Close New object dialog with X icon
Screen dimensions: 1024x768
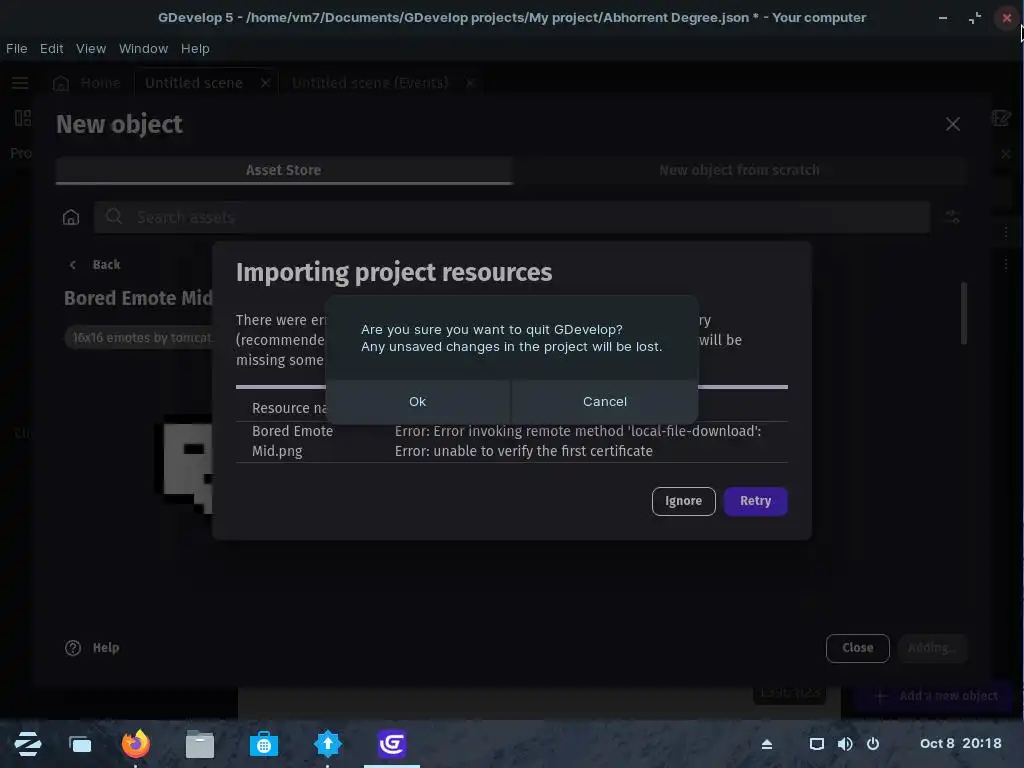(953, 124)
